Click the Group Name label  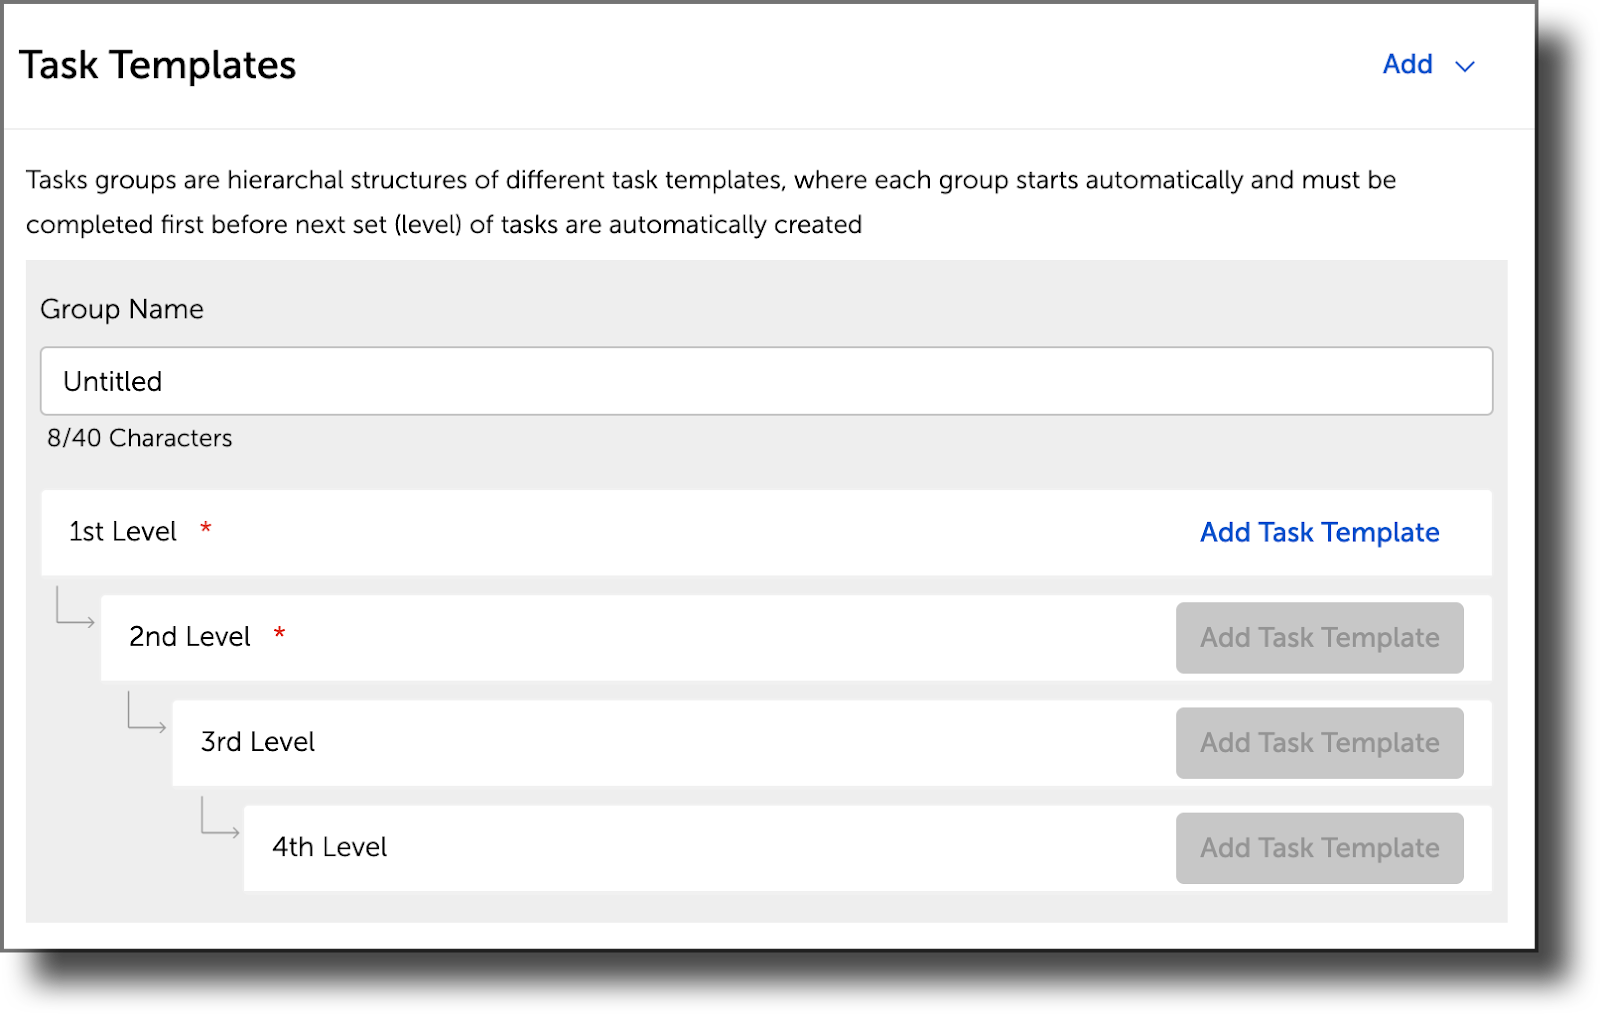coord(121,309)
